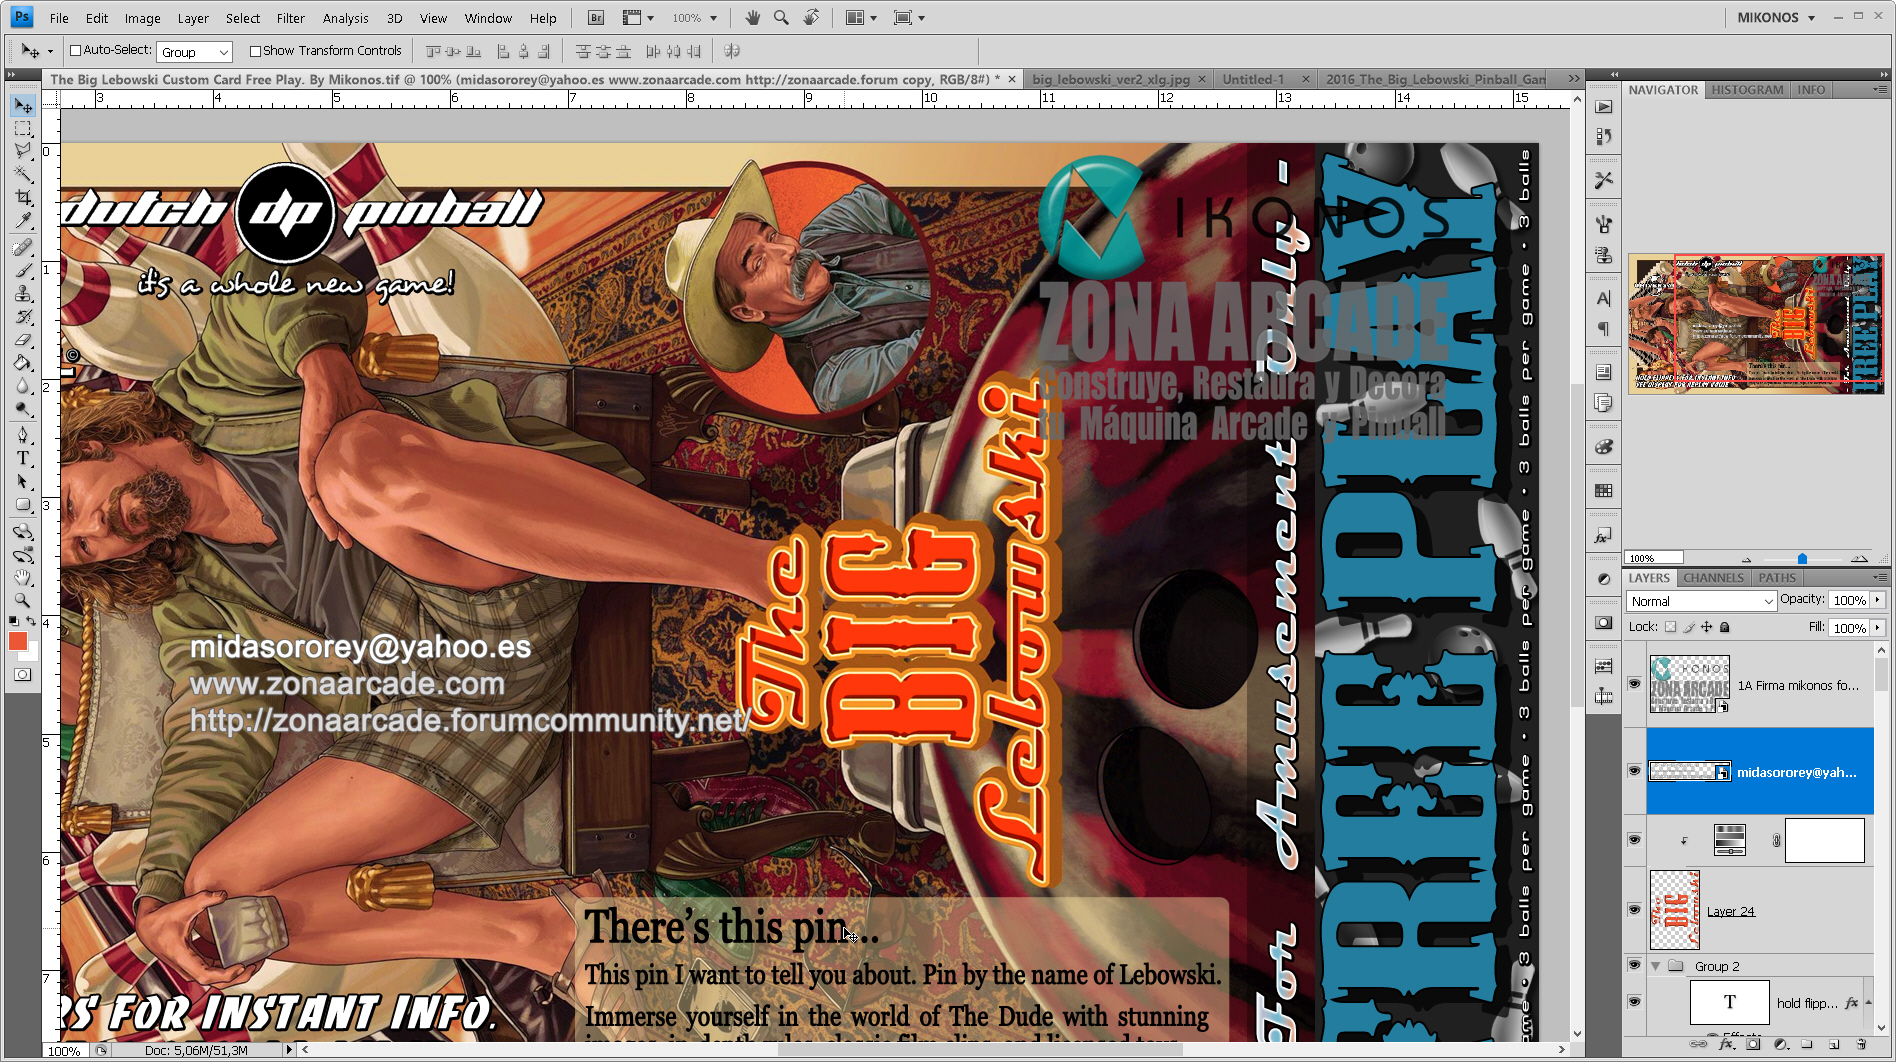Open the blend mode Normal dropdown
Screen dimensions: 1896x1062
pyautogui.click(x=1701, y=601)
